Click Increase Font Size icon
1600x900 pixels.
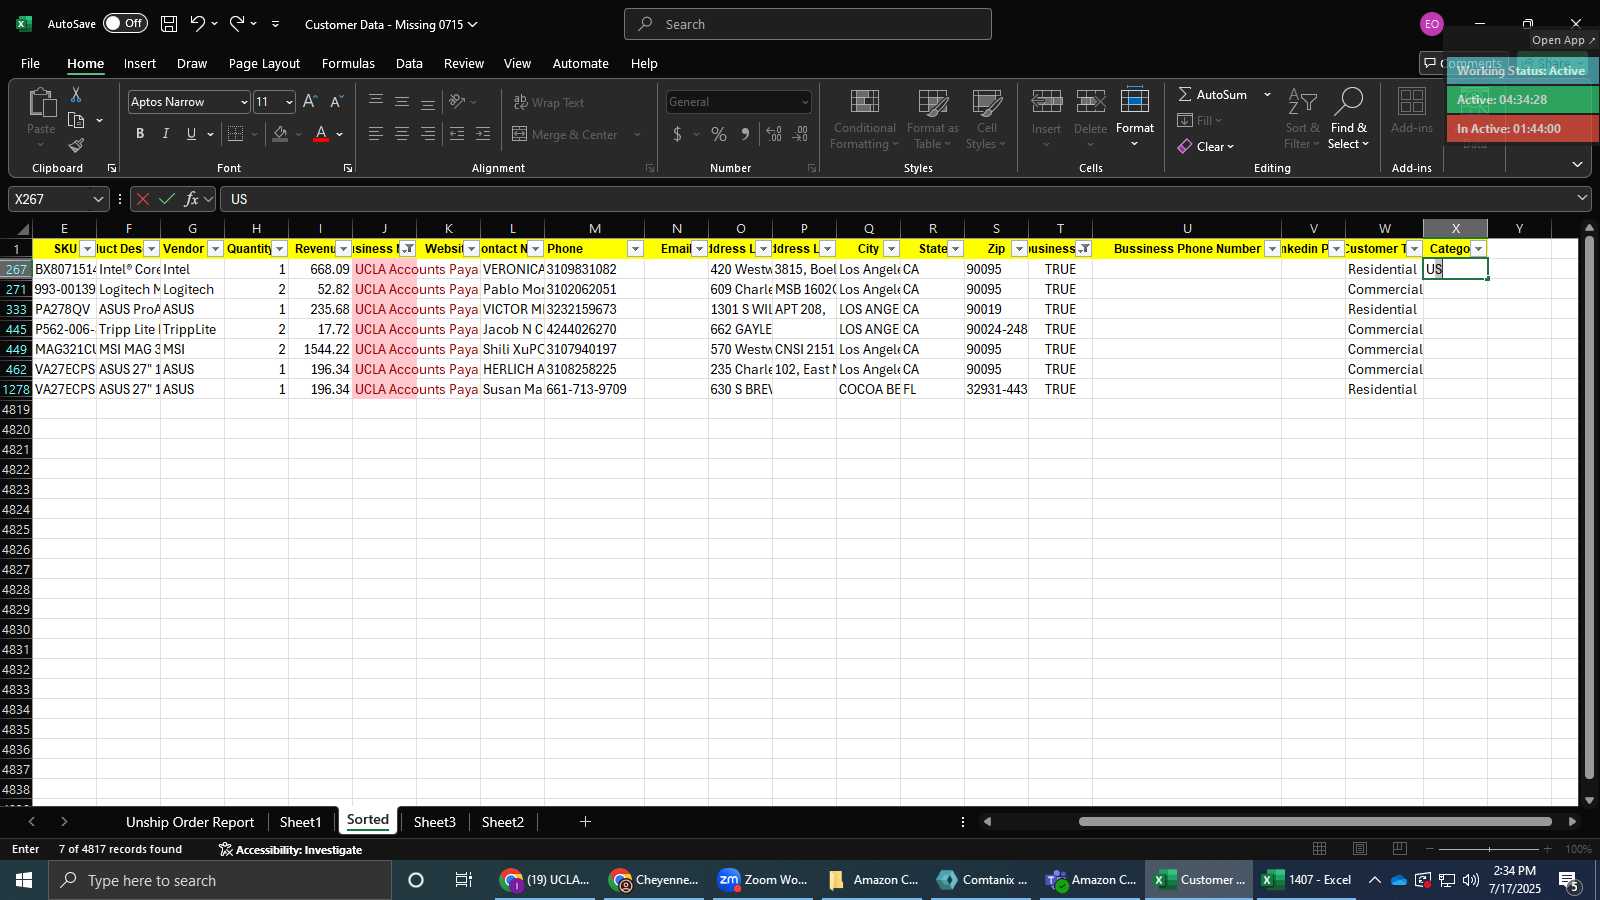tap(310, 101)
